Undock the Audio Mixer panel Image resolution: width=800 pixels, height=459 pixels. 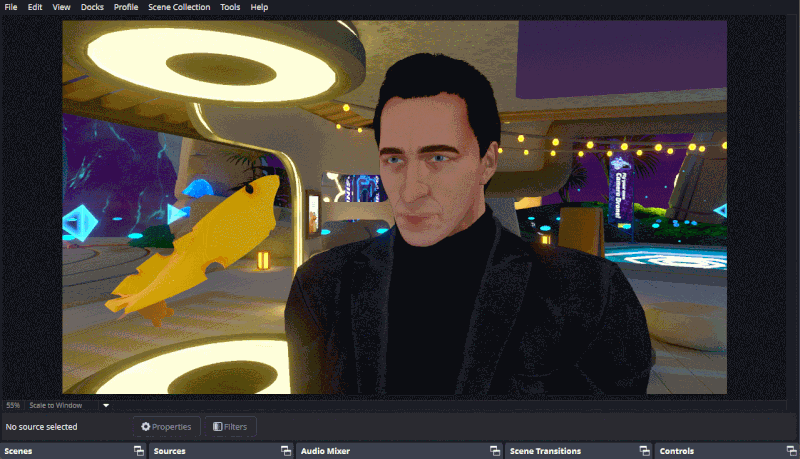point(493,451)
